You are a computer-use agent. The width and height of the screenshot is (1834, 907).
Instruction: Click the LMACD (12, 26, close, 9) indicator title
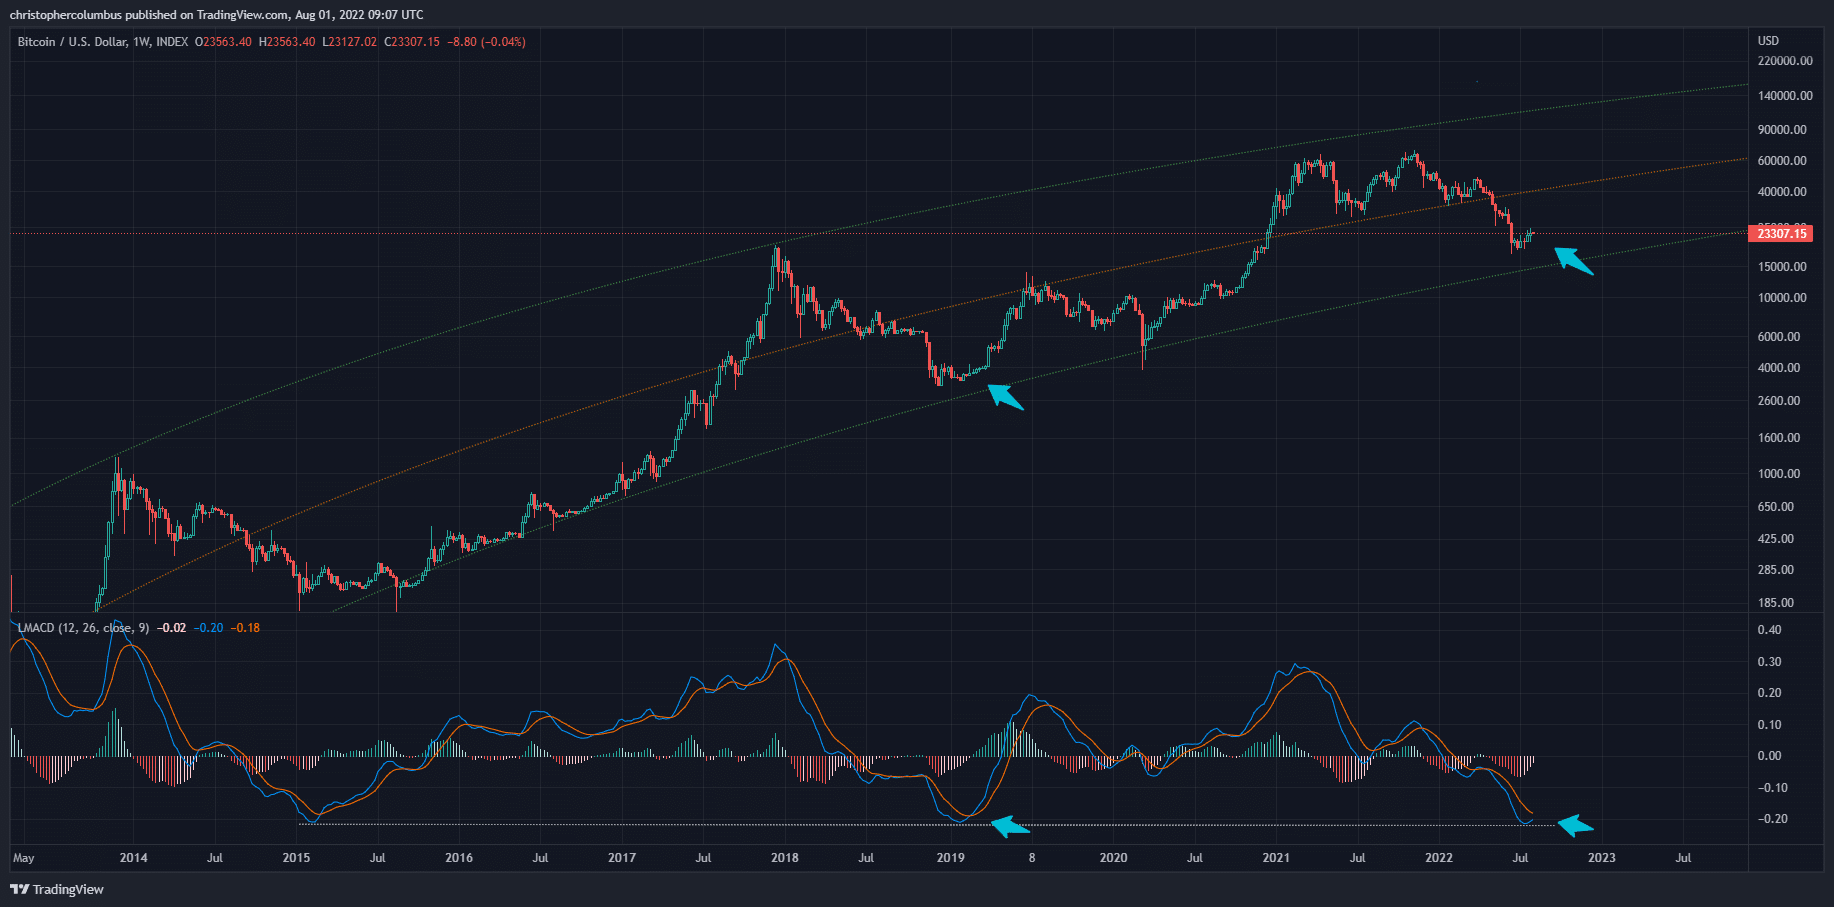pyautogui.click(x=84, y=628)
